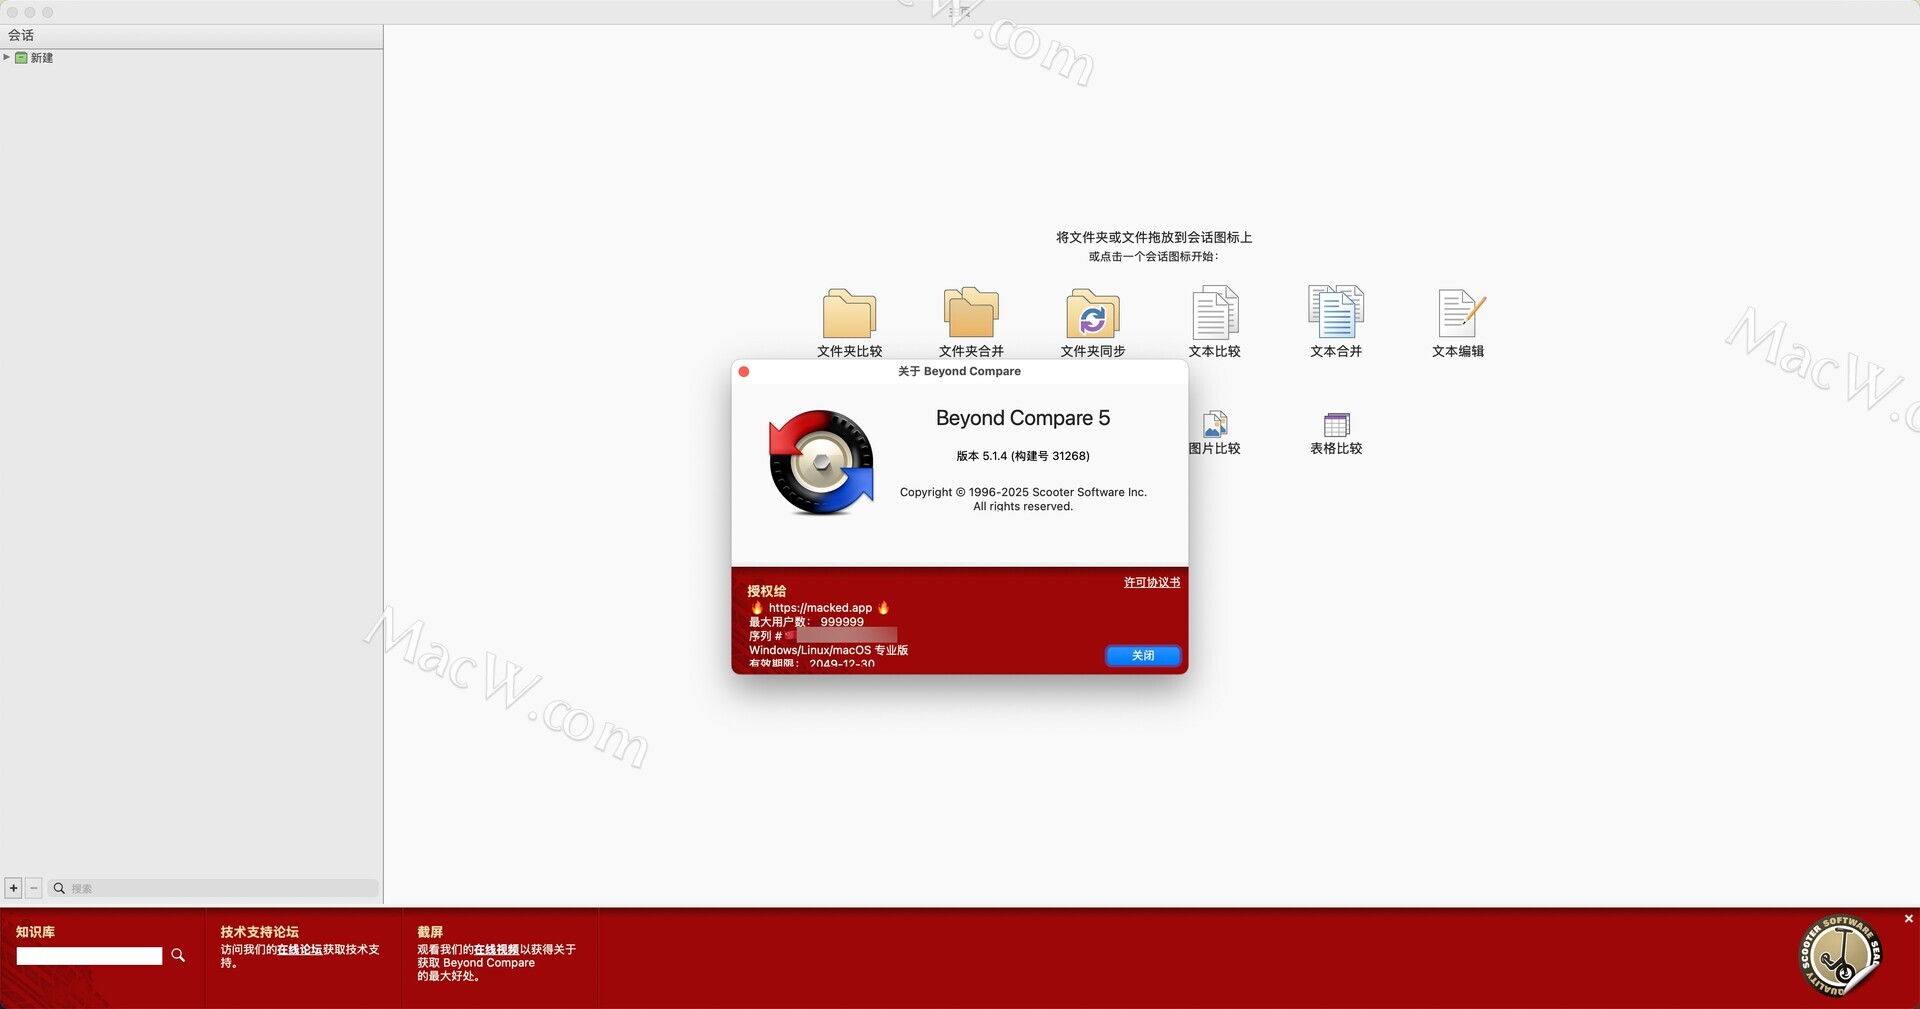Click the 关闭 button in About dialog
Image resolution: width=1920 pixels, height=1009 pixels.
click(1143, 655)
